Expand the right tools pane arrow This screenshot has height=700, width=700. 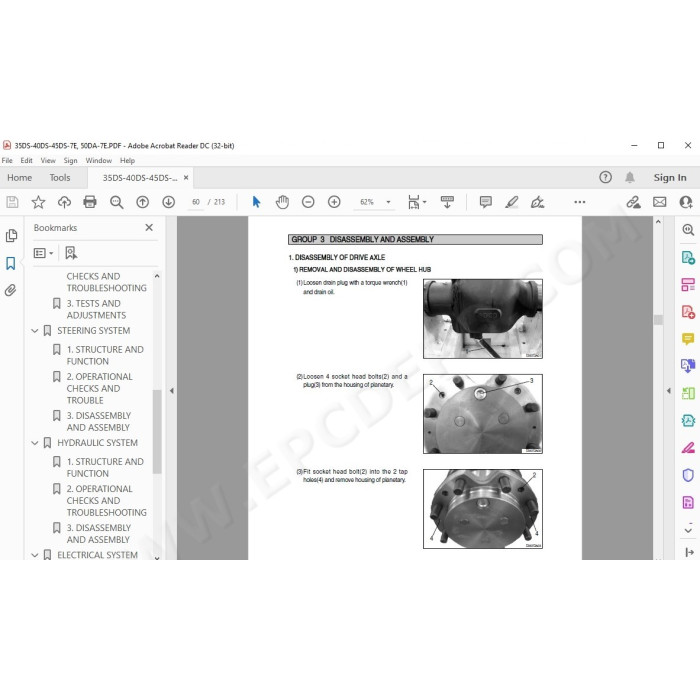(x=668, y=391)
